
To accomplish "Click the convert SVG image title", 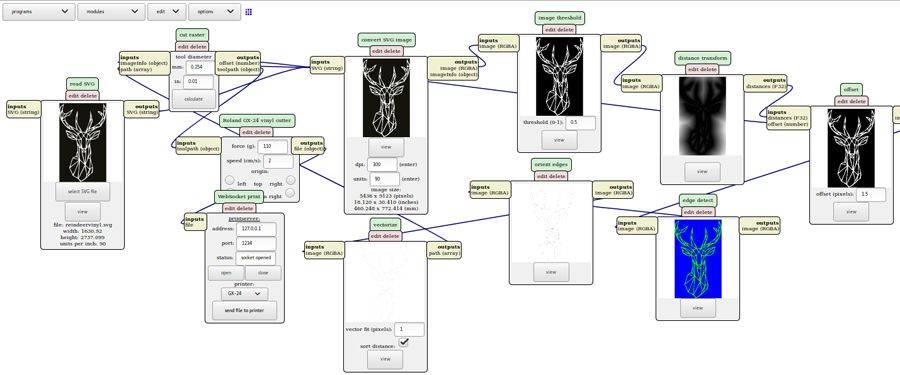I will tap(386, 40).
